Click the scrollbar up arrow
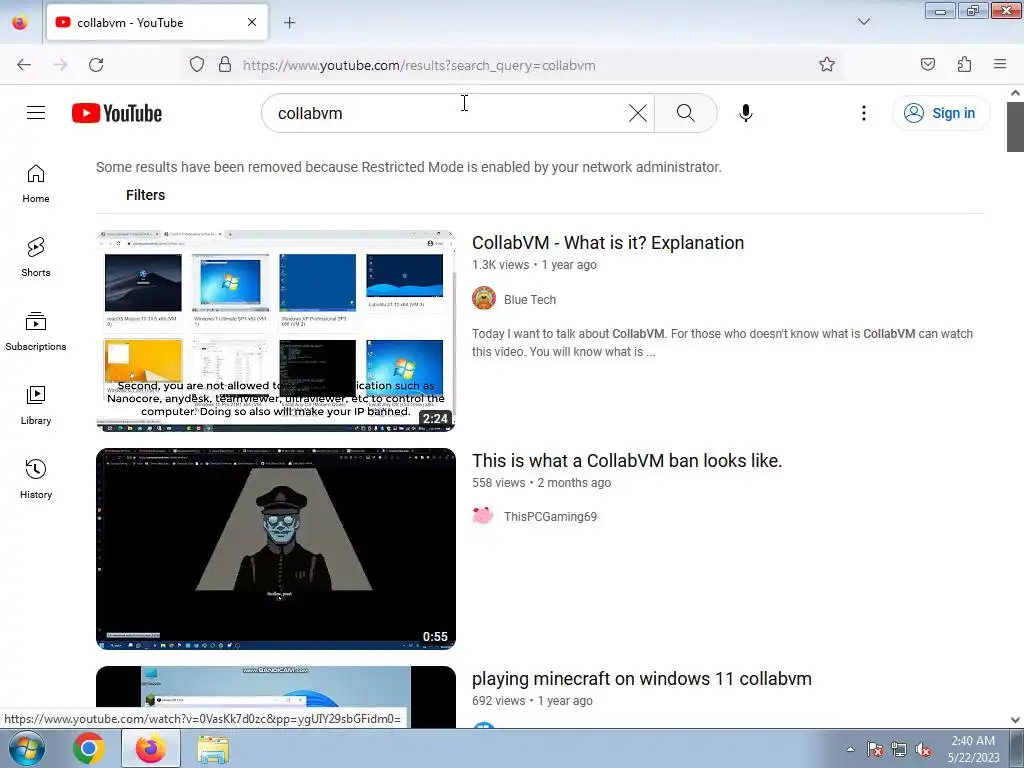1024x768 pixels. 1015,93
